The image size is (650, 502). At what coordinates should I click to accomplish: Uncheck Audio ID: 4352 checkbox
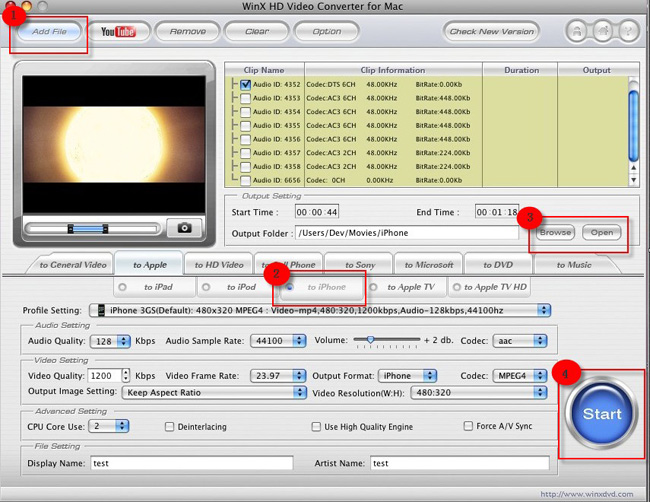245,85
